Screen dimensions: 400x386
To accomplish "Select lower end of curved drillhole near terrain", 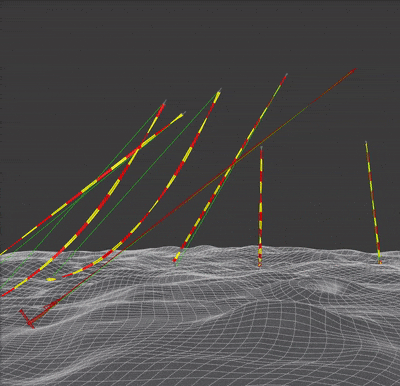I will (x=66, y=276).
